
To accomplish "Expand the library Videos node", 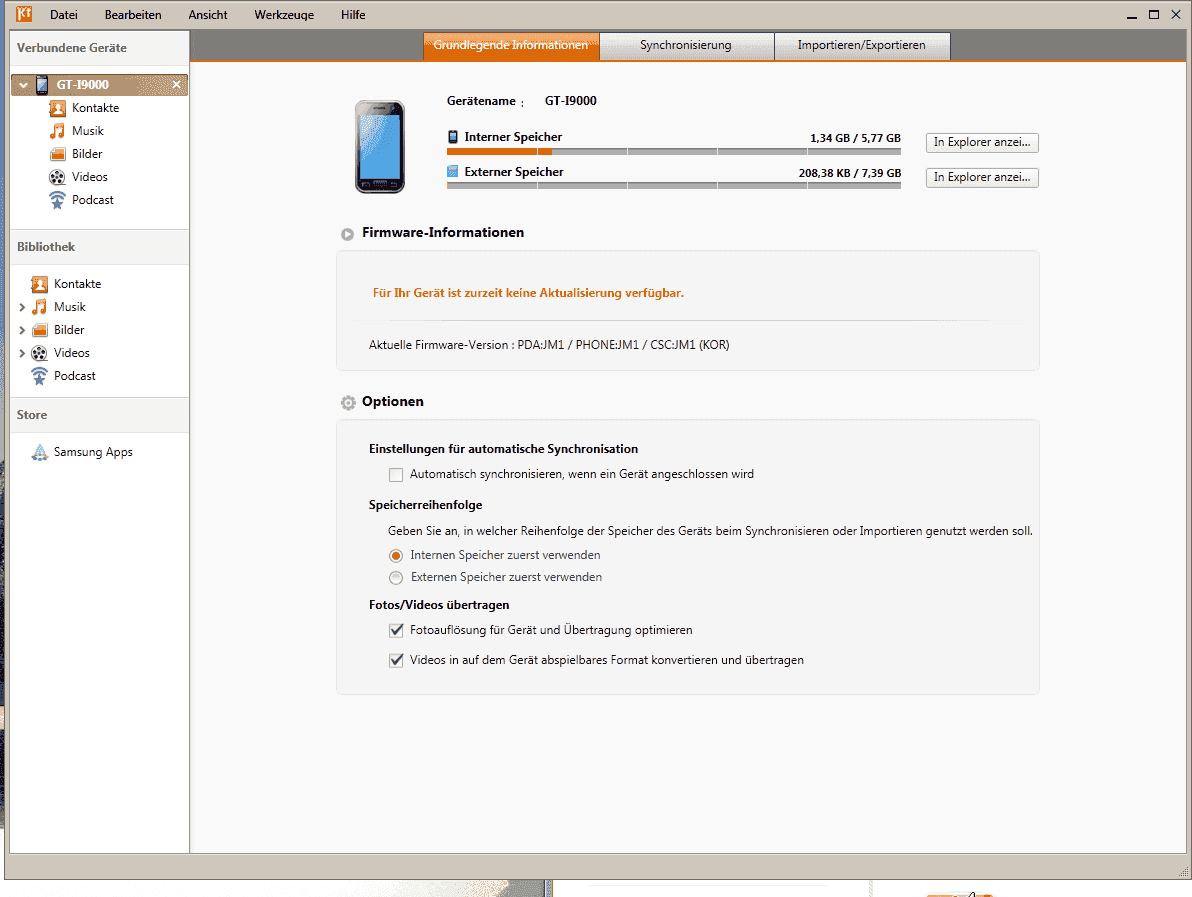I will click(22, 353).
